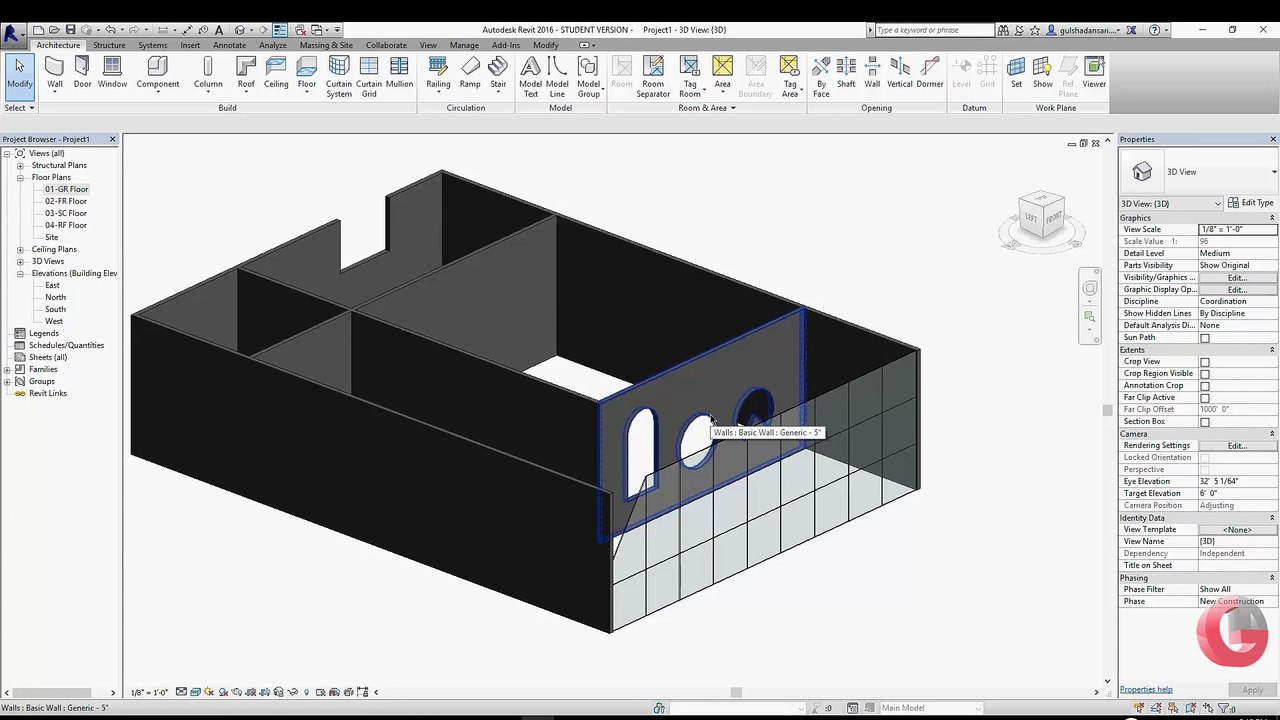Click the search keyword input field
This screenshot has width=1280, height=720.
(933, 30)
